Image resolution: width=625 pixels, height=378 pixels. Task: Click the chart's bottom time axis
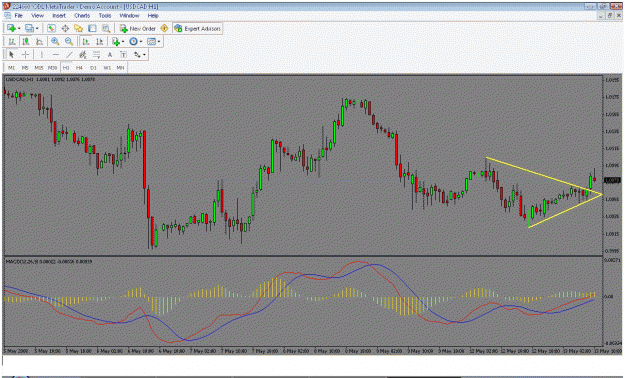(303, 351)
